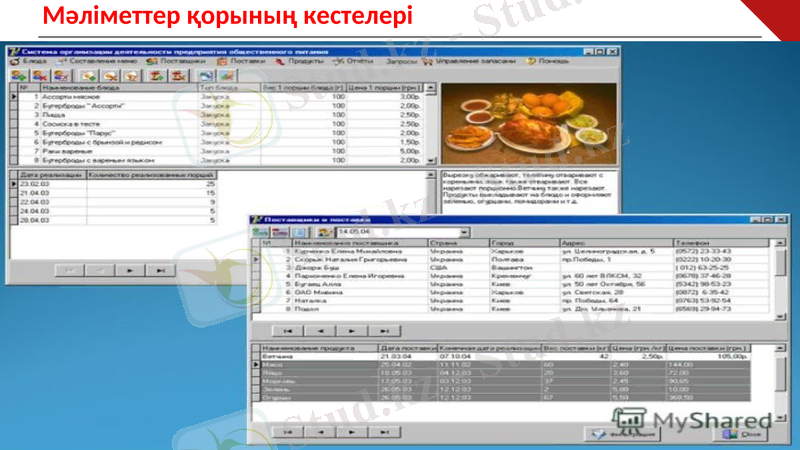
Task: Jump to first supplier in the upper suppliers navigator
Action: tap(287, 331)
